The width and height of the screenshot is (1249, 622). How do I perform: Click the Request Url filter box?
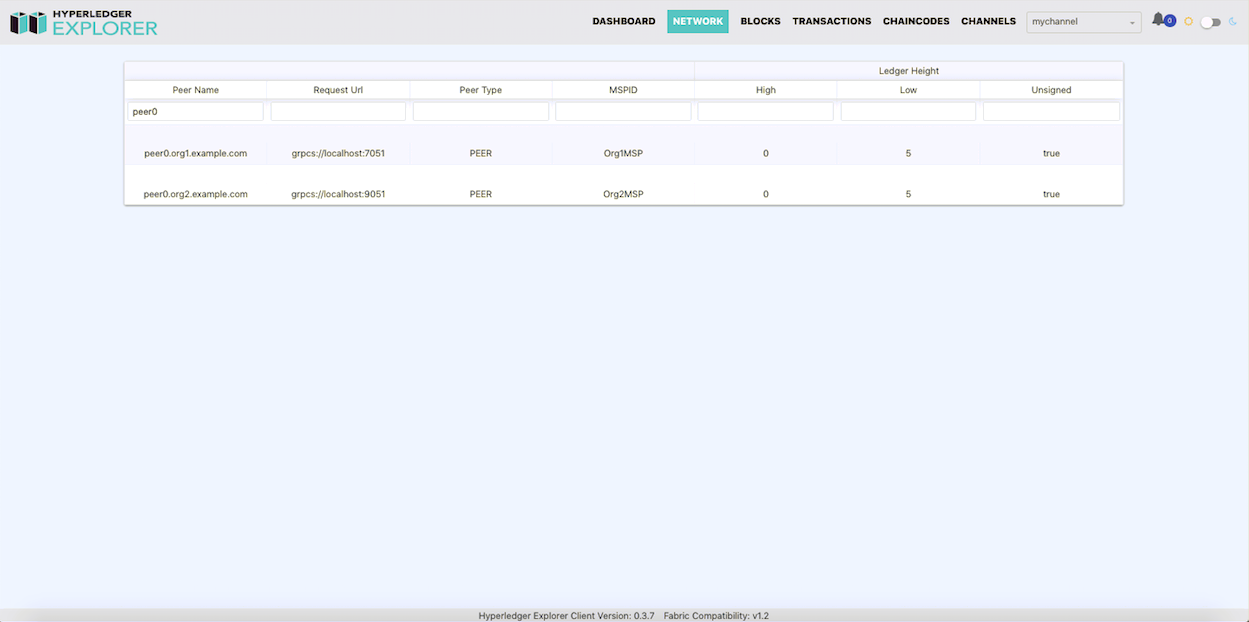tap(338, 112)
